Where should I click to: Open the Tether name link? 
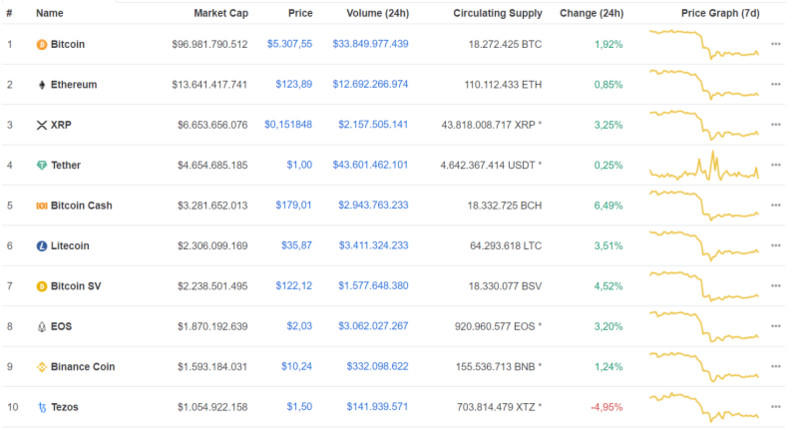[x=66, y=165]
